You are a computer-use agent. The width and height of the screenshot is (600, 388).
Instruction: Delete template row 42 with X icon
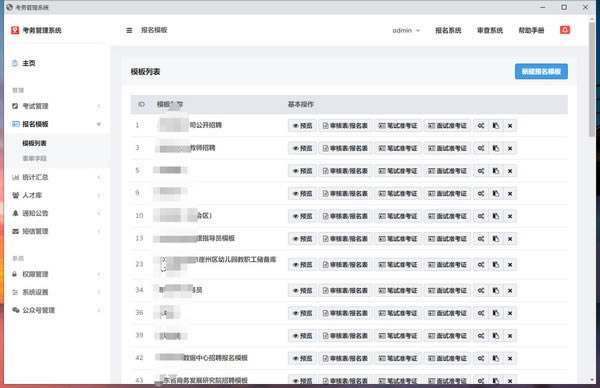pyautogui.click(x=510, y=358)
